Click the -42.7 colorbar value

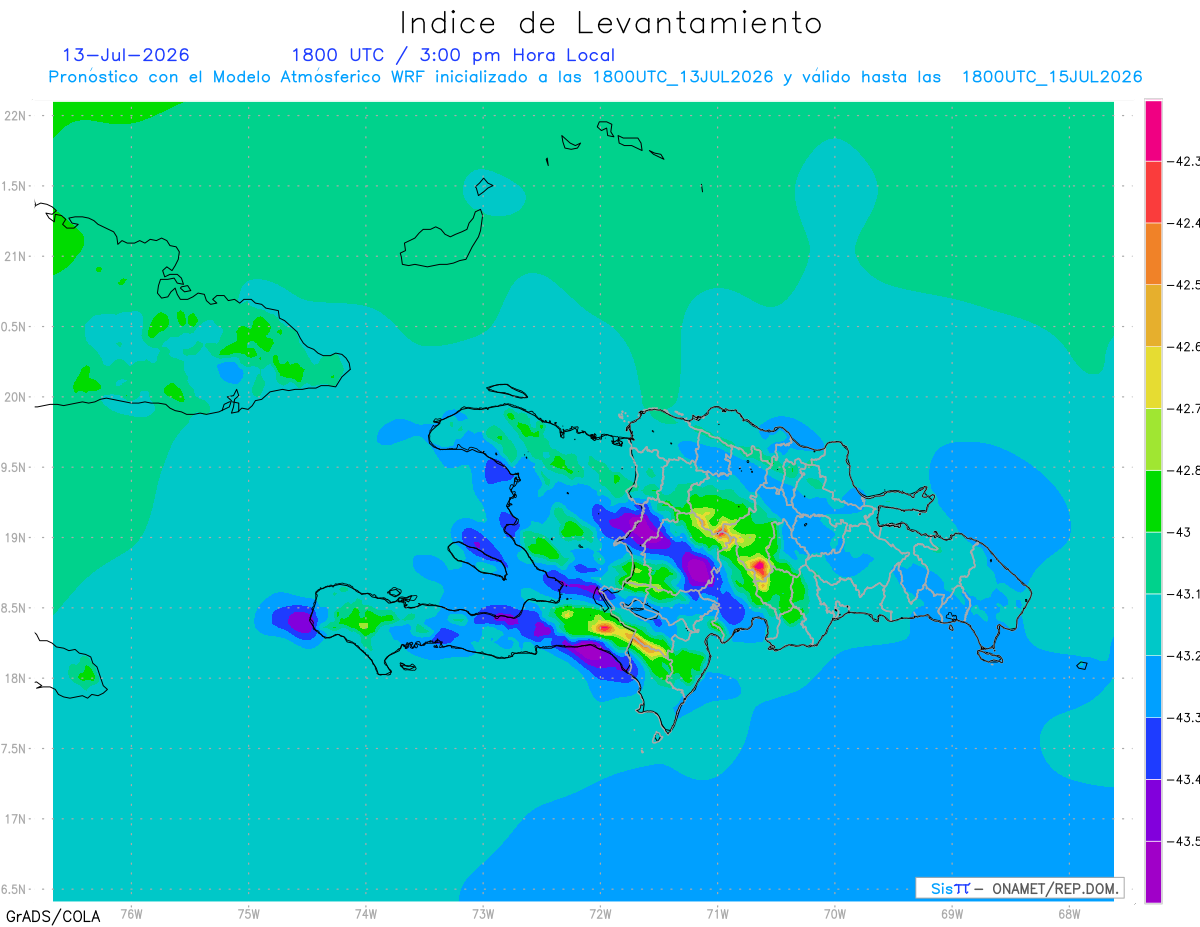click(1184, 408)
